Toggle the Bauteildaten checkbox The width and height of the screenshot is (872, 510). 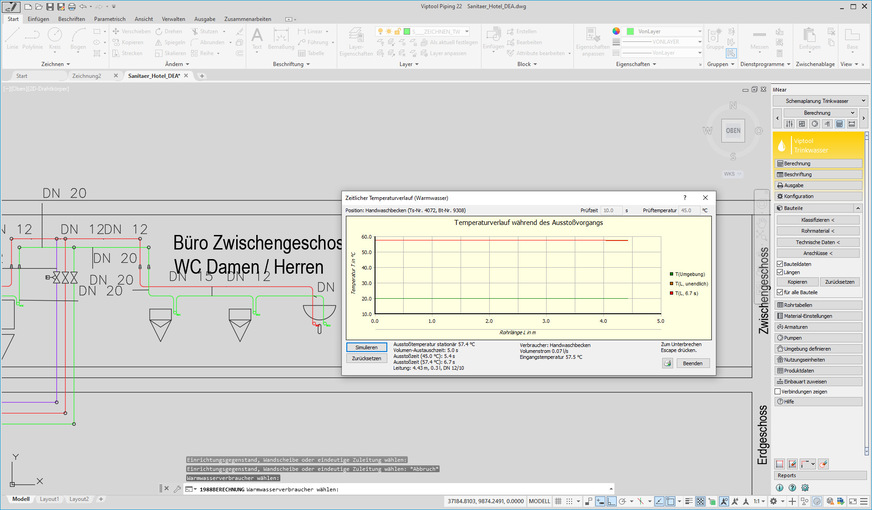780,264
